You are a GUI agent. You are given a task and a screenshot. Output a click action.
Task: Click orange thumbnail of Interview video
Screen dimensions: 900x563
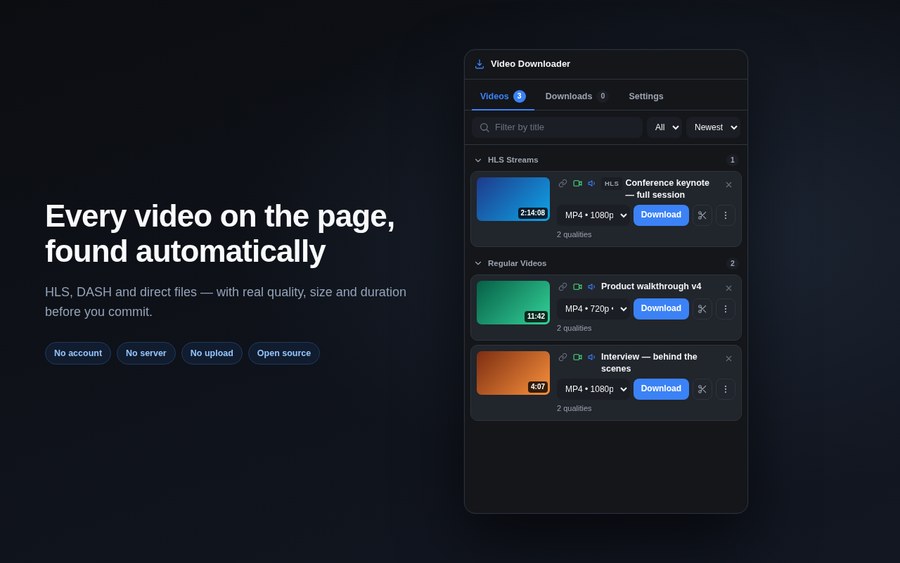pyautogui.click(x=513, y=373)
